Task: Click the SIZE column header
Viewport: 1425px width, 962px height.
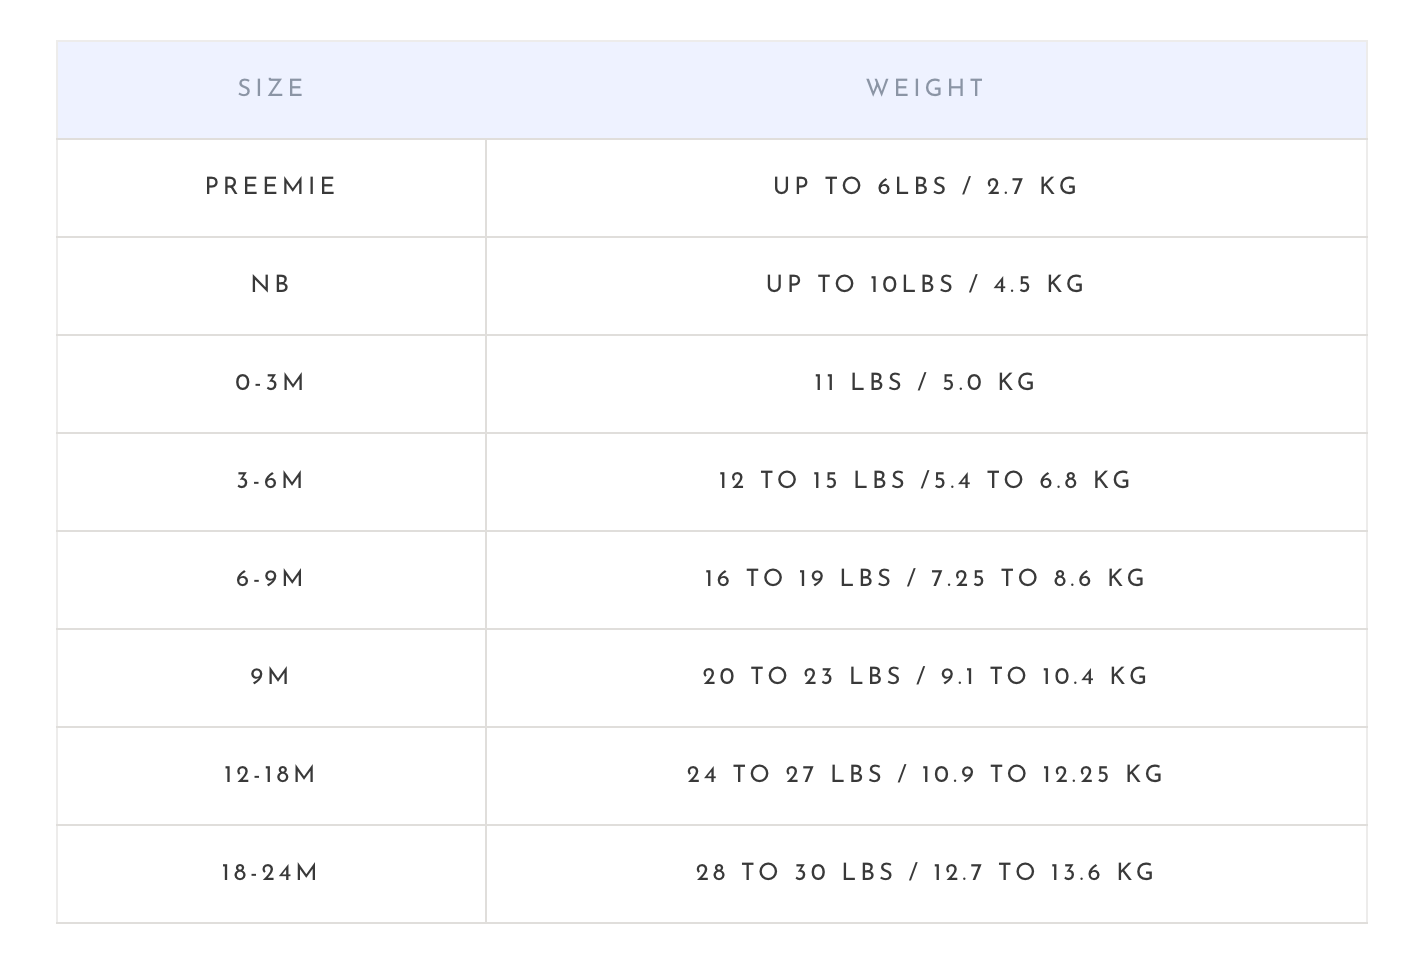Action: coord(271,89)
